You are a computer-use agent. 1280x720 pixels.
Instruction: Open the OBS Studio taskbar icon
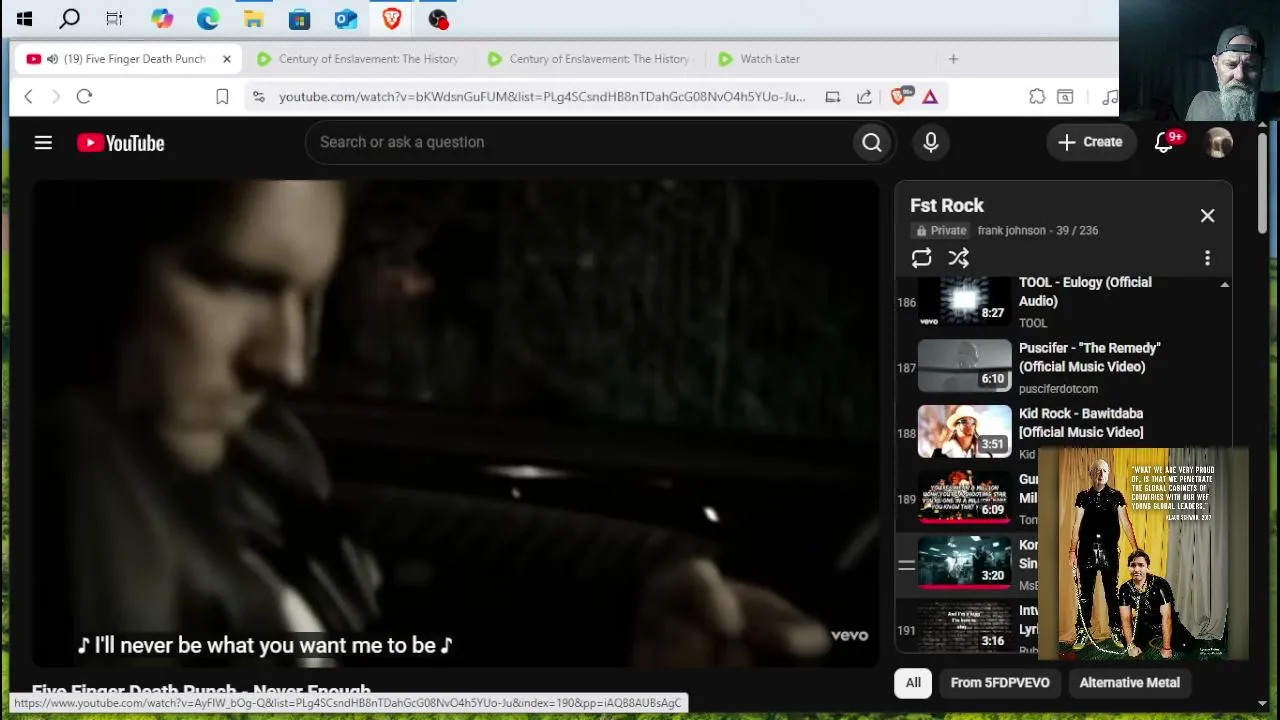[x=438, y=18]
